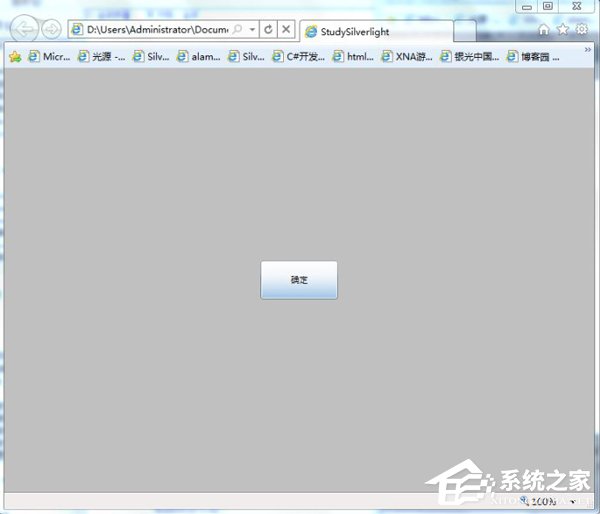The image size is (600, 514).
Task: Click the zoom level magnifier in status bar
Action: pyautogui.click(x=524, y=500)
